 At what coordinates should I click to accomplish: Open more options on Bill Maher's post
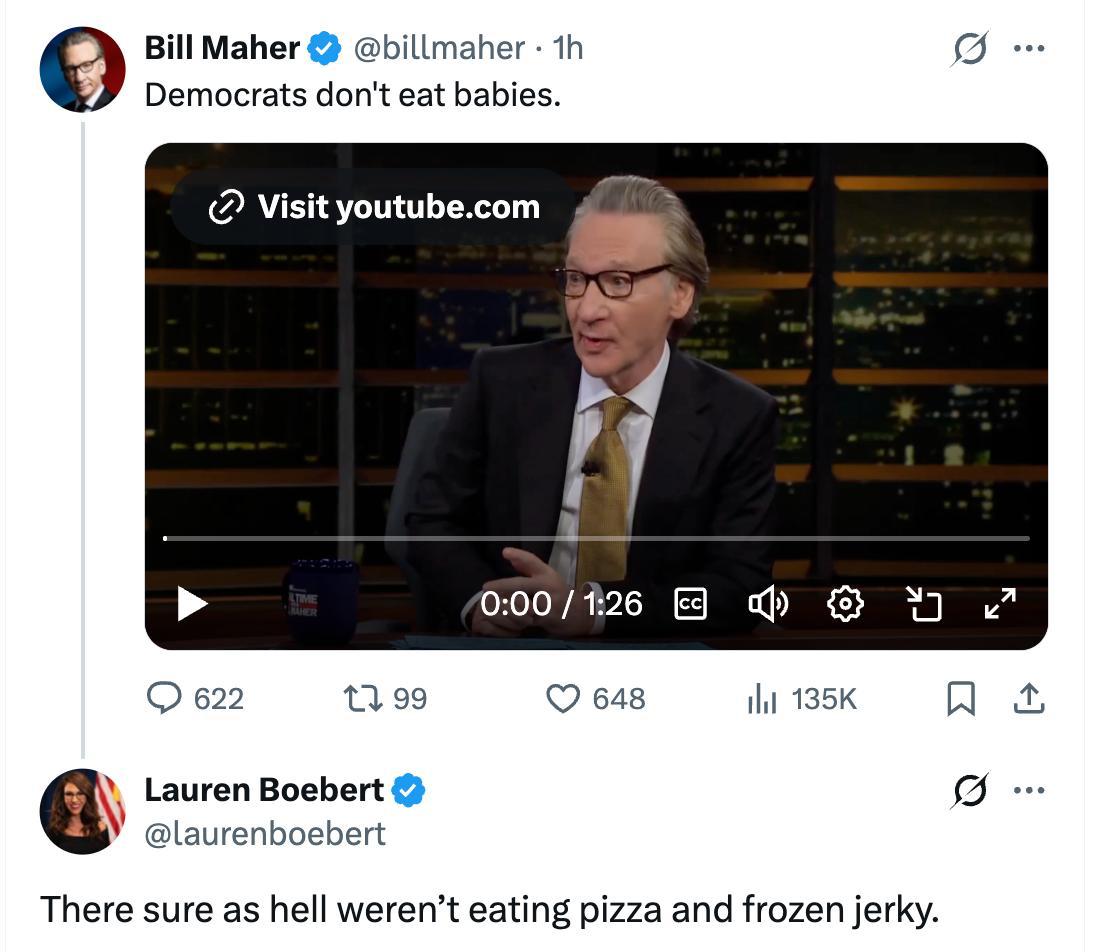(x=1028, y=49)
